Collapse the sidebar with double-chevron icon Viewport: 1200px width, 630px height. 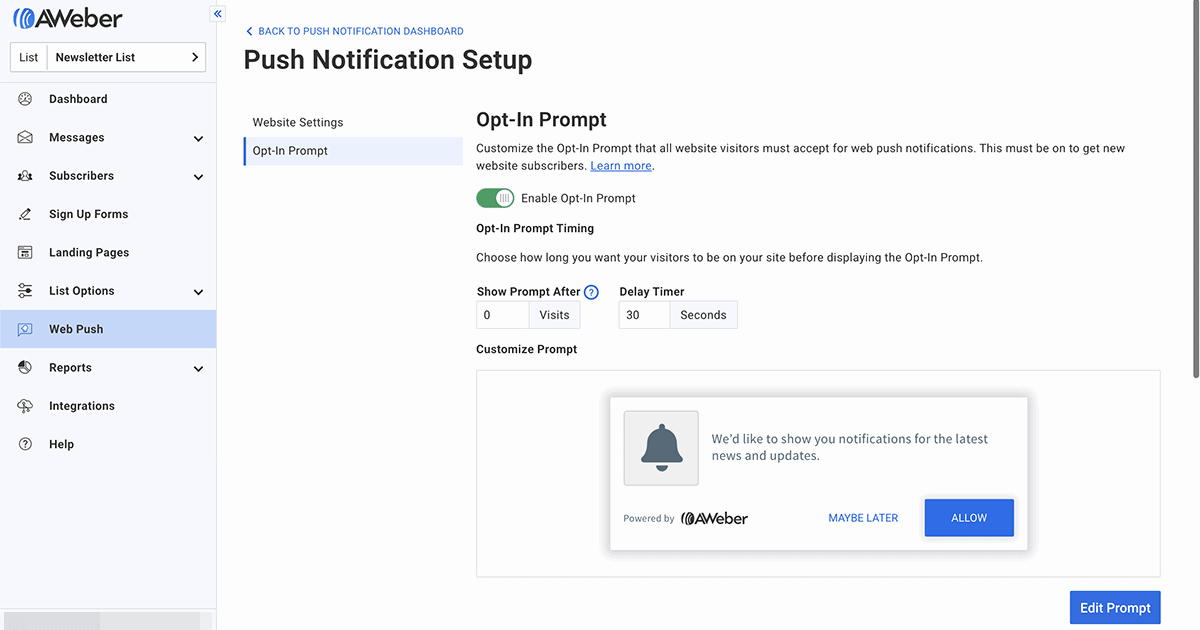[218, 14]
